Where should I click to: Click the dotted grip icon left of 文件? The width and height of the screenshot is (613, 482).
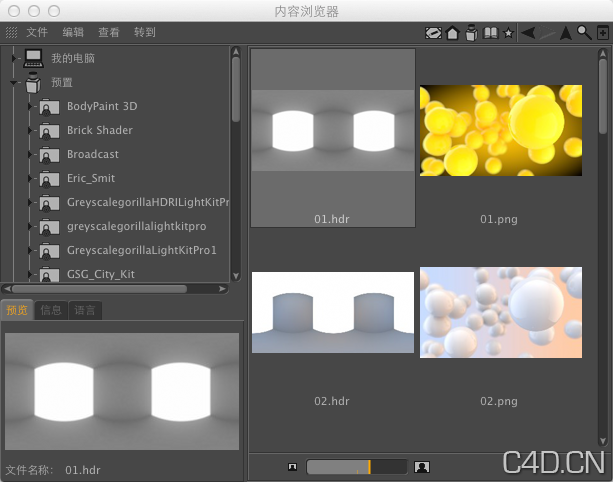pos(11,32)
